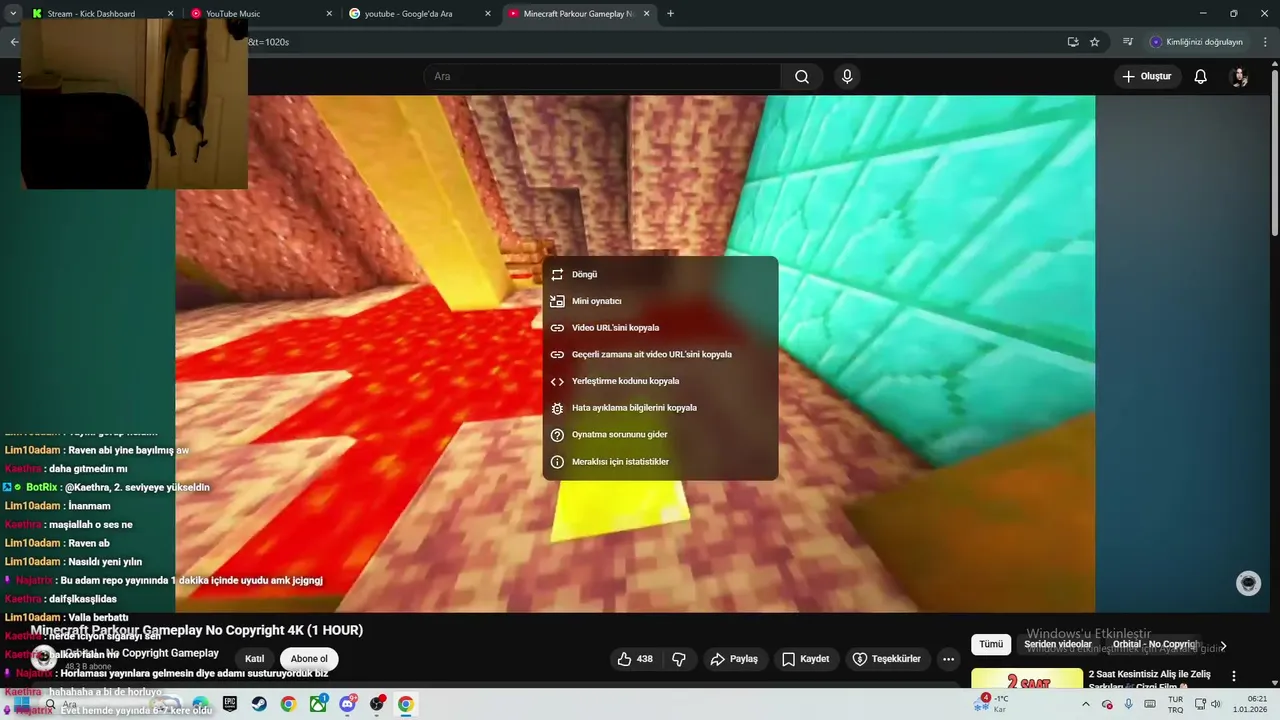This screenshot has width=1280, height=720.
Task: Select the Tümü filter chip
Action: pos(991,645)
